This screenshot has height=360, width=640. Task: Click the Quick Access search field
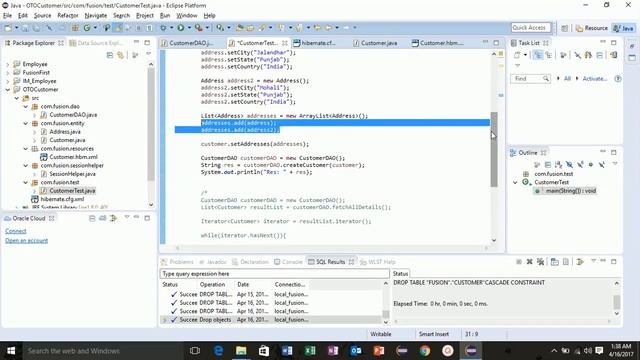pyautogui.click(x=531, y=28)
